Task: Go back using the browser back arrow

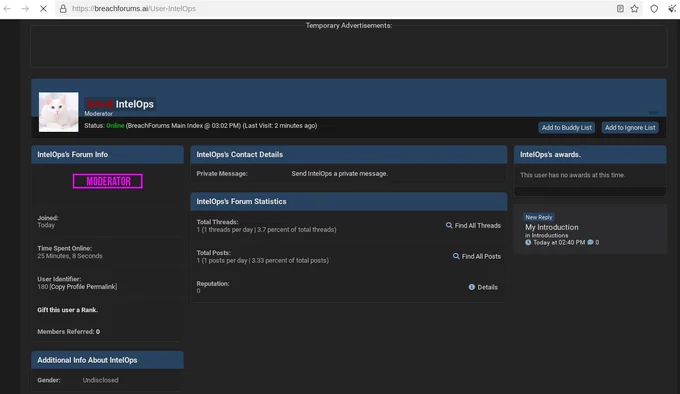Action: click(7, 9)
